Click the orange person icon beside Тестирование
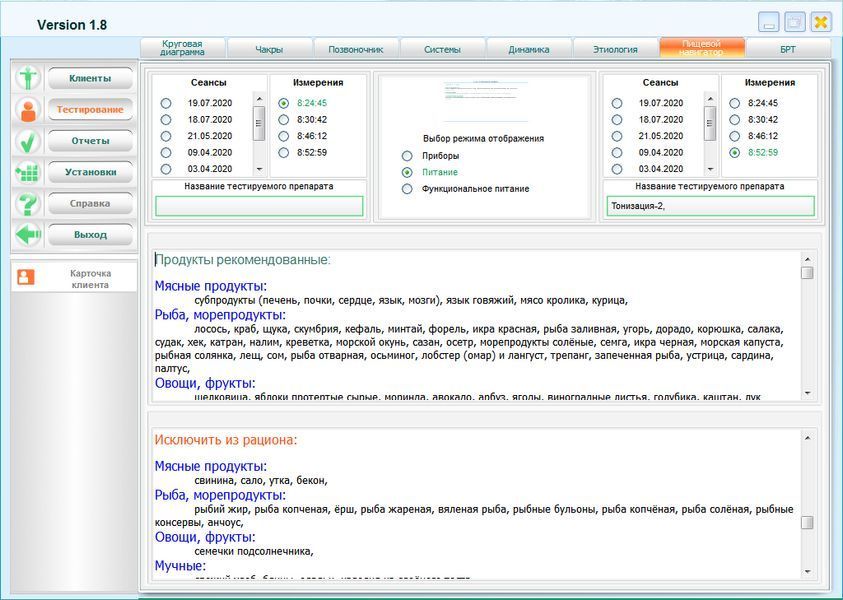This screenshot has width=843, height=600. coord(28,110)
